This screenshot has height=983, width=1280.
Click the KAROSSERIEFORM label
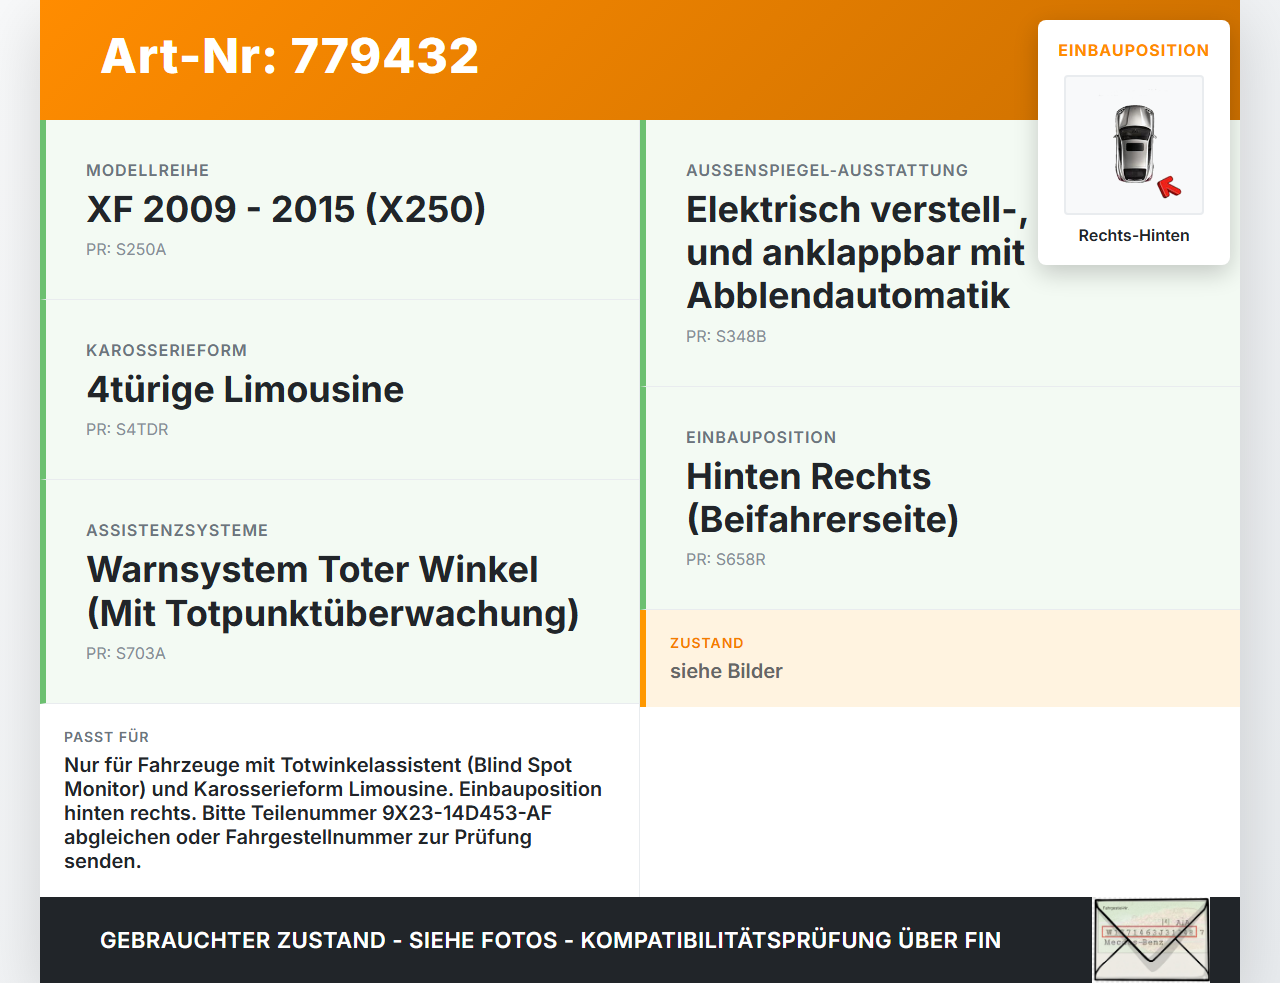pyautogui.click(x=166, y=350)
